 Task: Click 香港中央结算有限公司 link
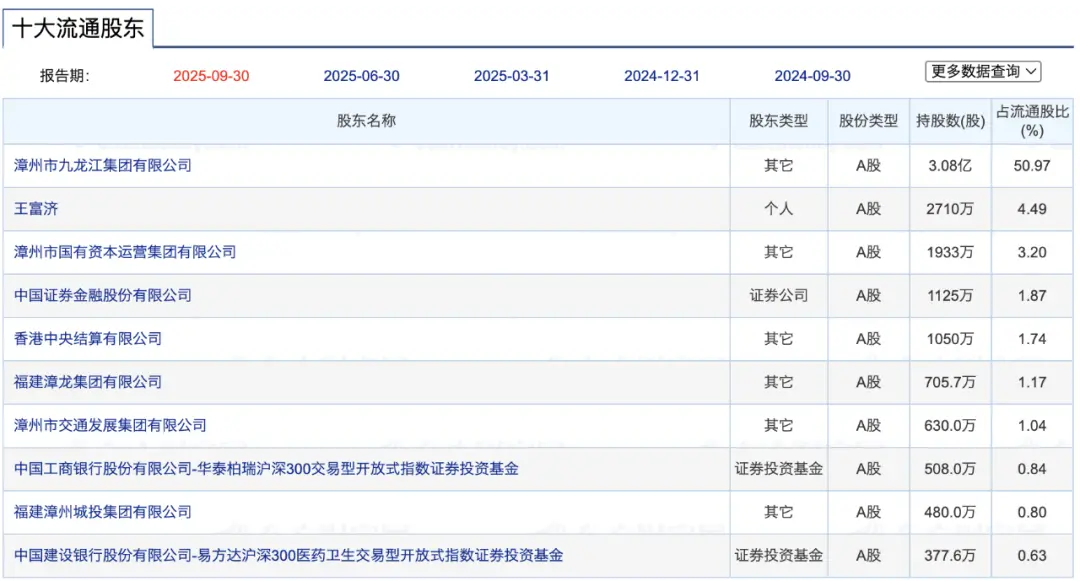tap(88, 339)
